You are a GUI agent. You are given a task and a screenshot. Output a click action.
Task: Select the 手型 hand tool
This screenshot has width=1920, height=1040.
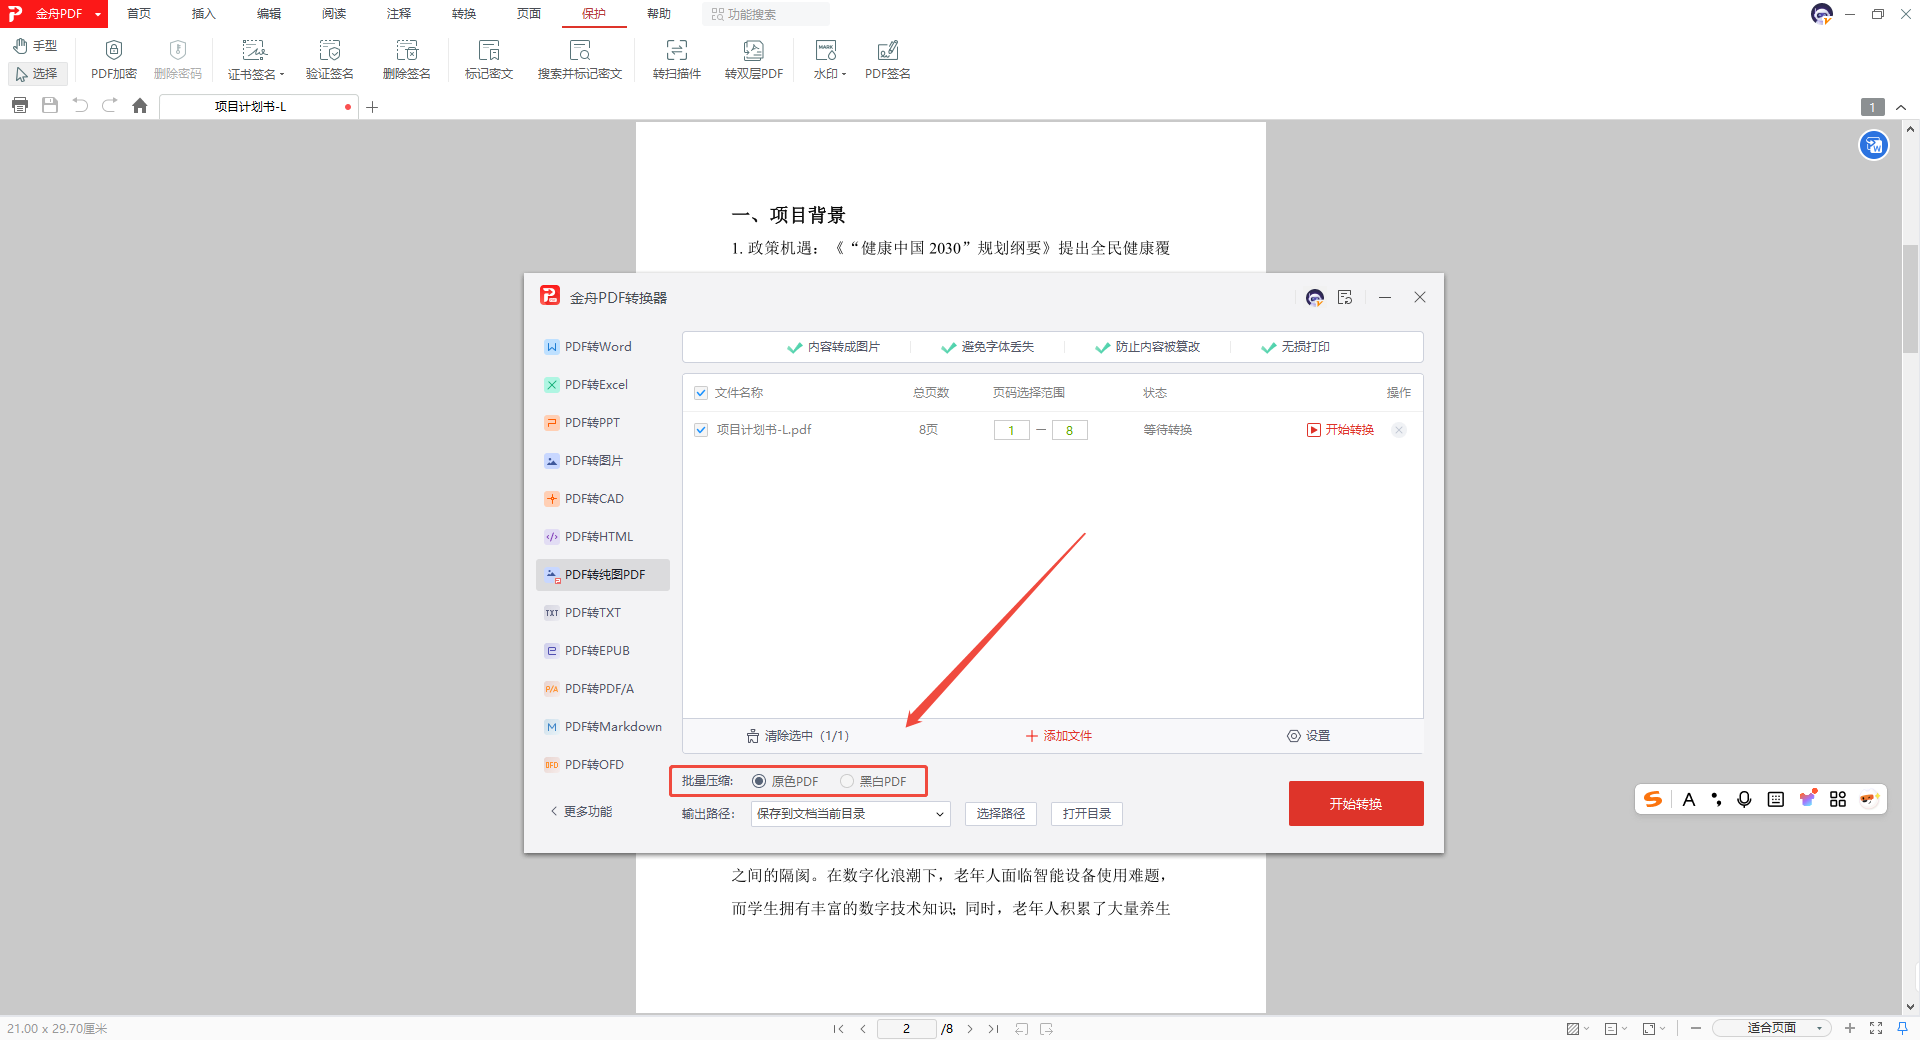tap(36, 46)
